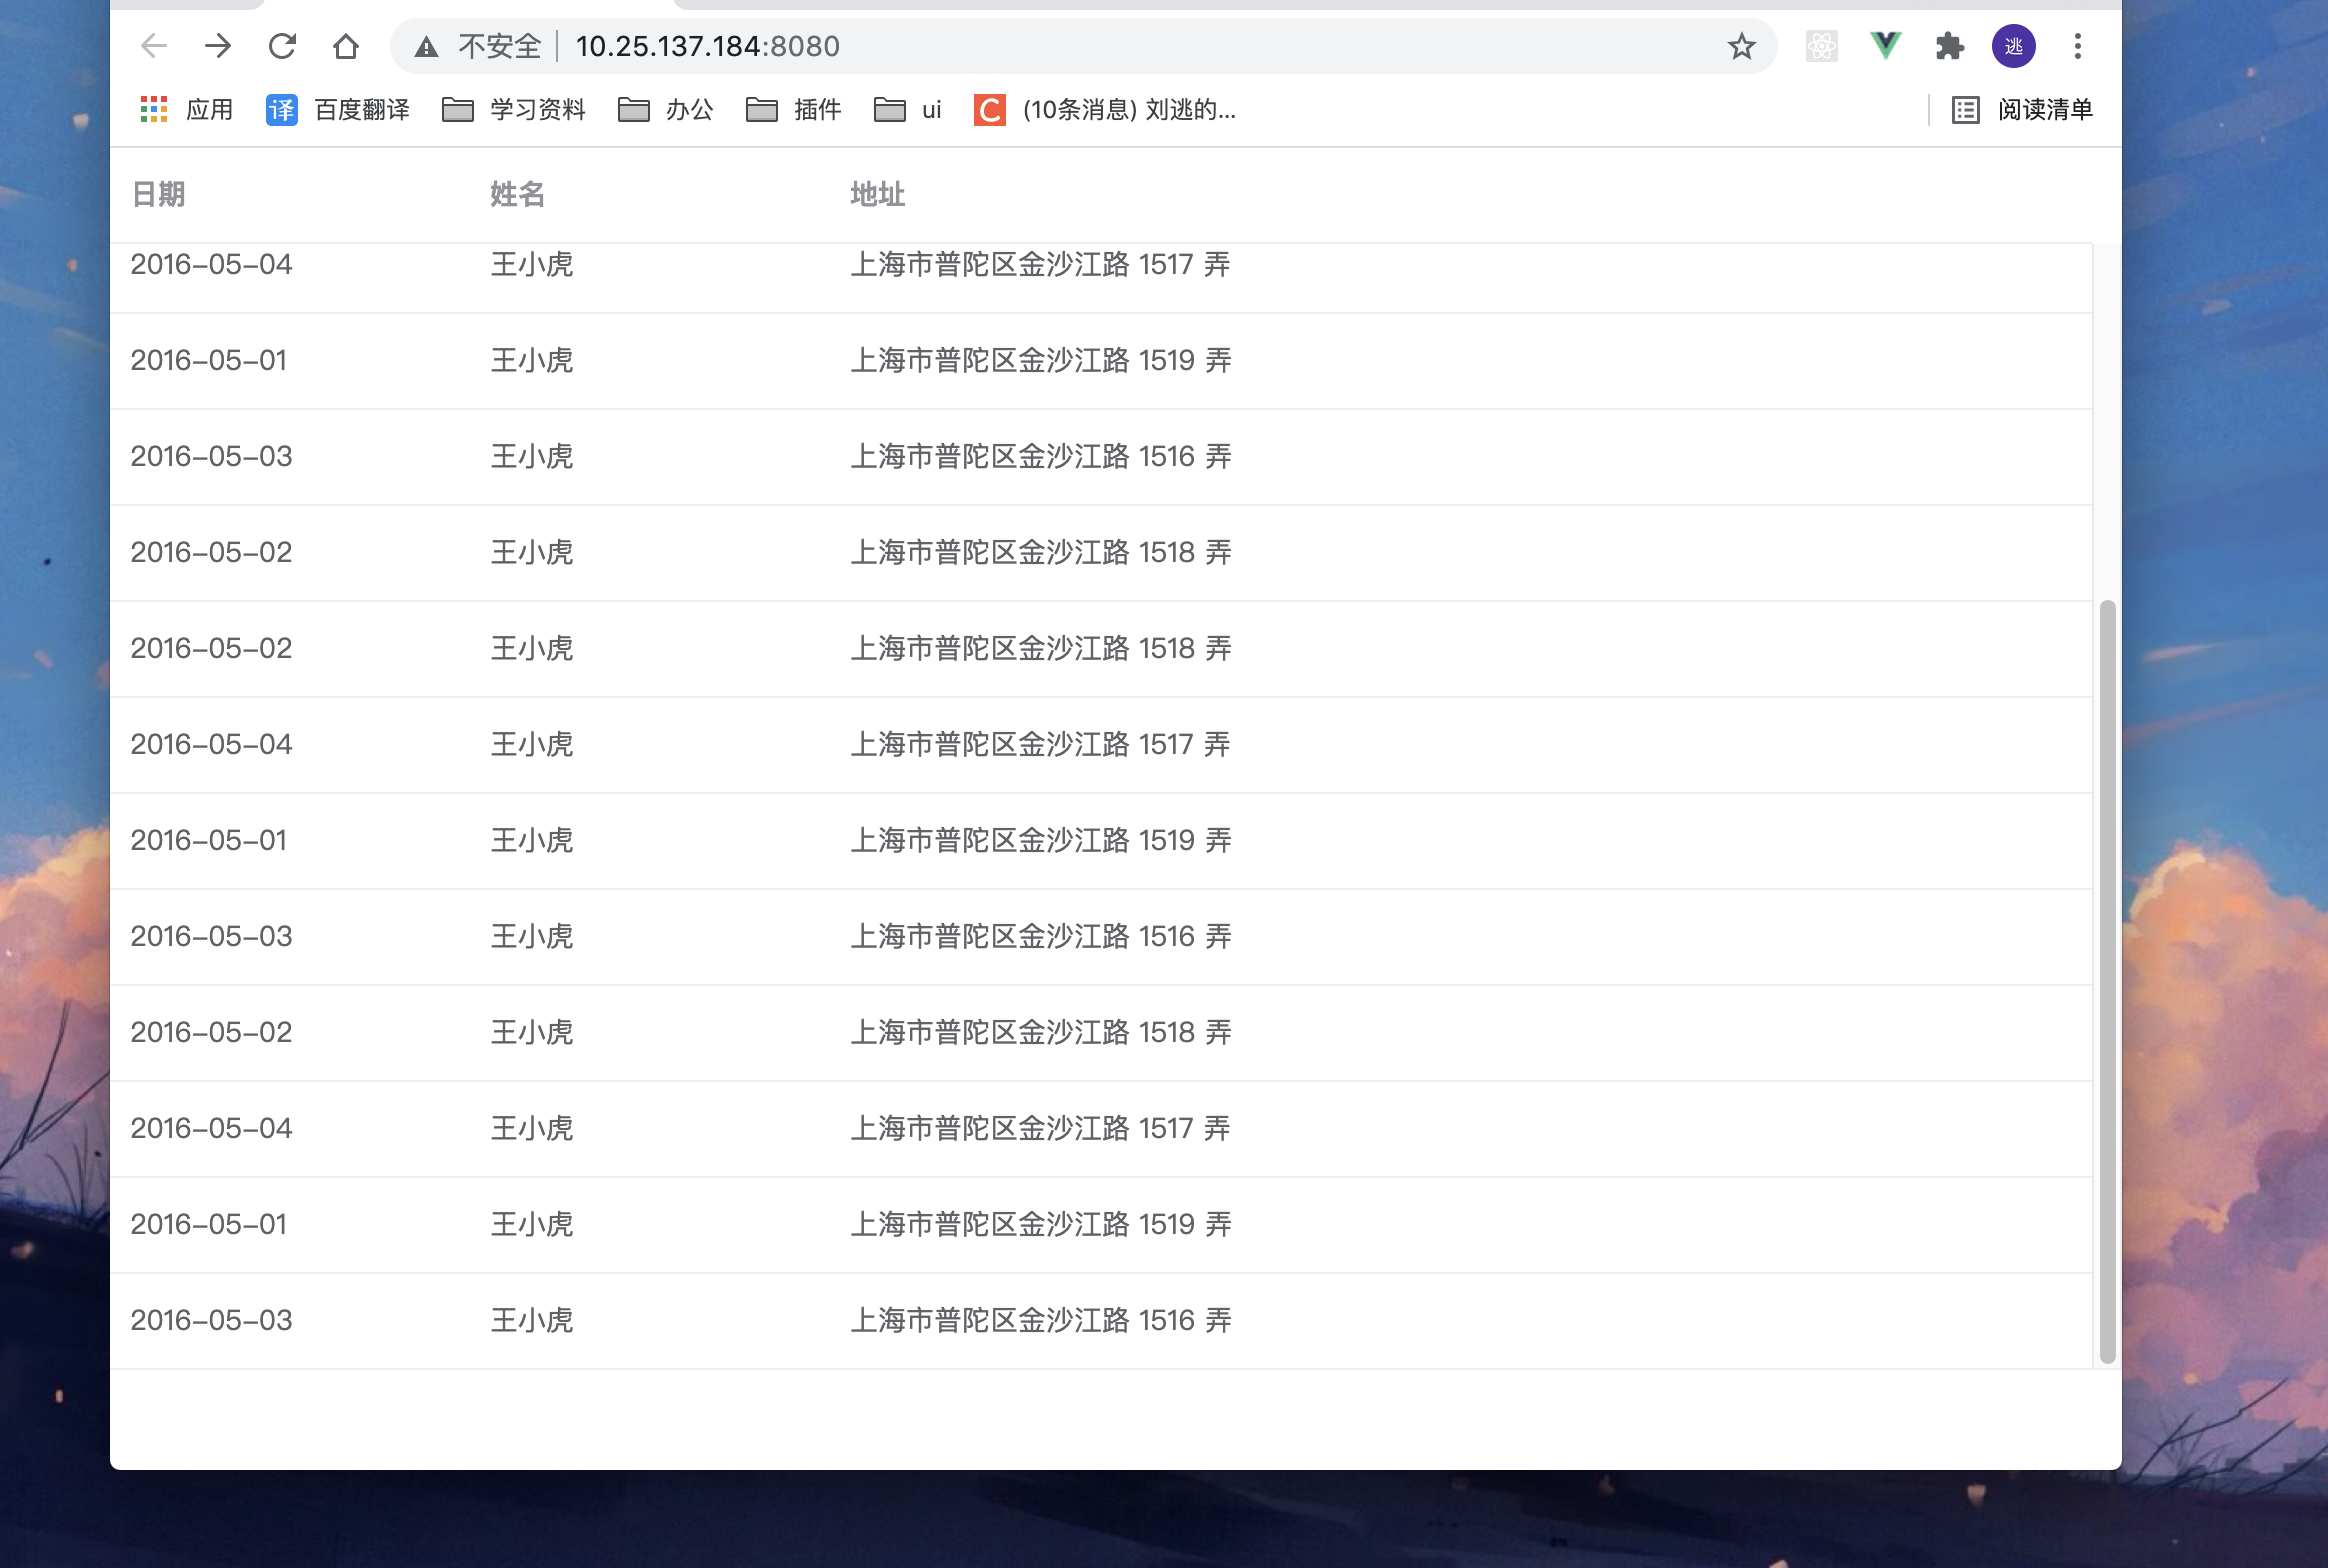Open the 插件 bookmarks folder

[795, 110]
